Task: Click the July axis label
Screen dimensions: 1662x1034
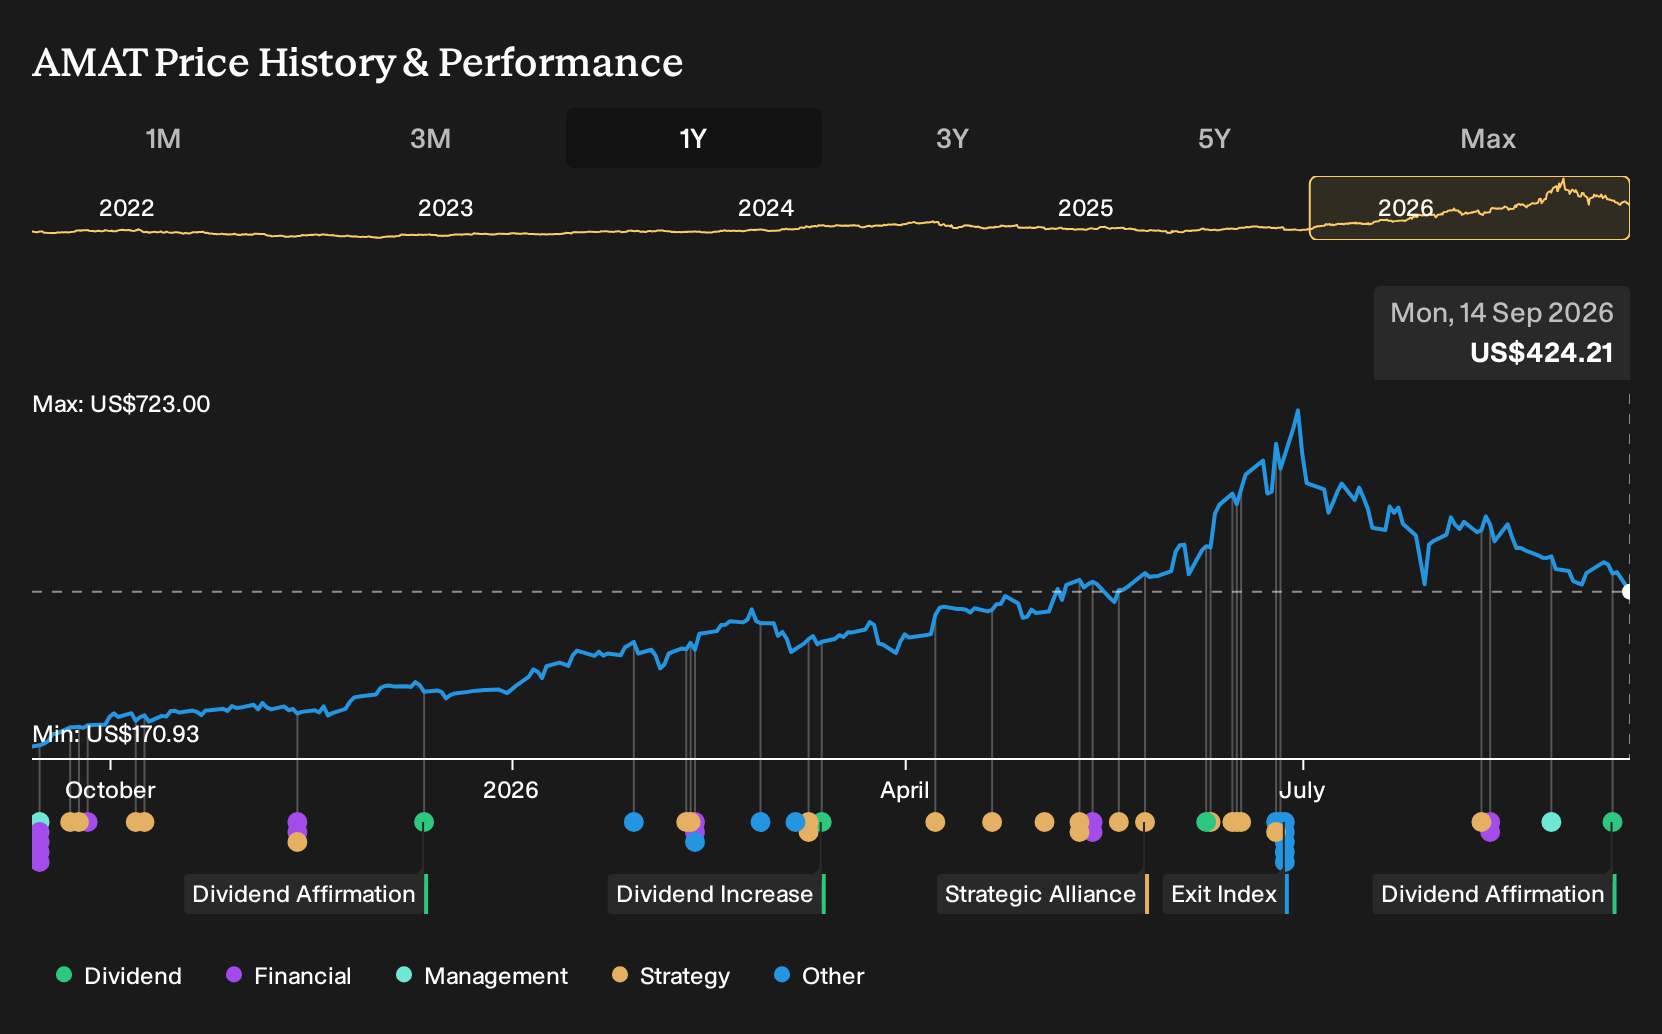Action: click(1301, 790)
